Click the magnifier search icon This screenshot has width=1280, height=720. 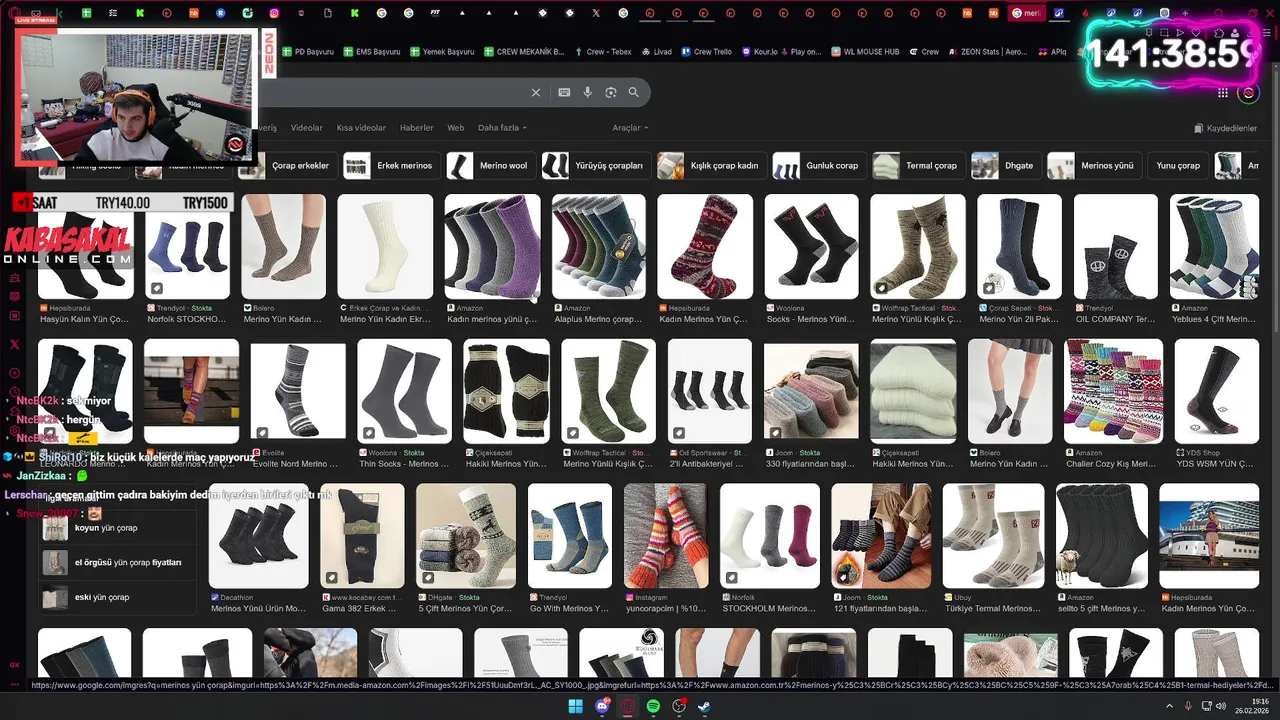click(634, 92)
